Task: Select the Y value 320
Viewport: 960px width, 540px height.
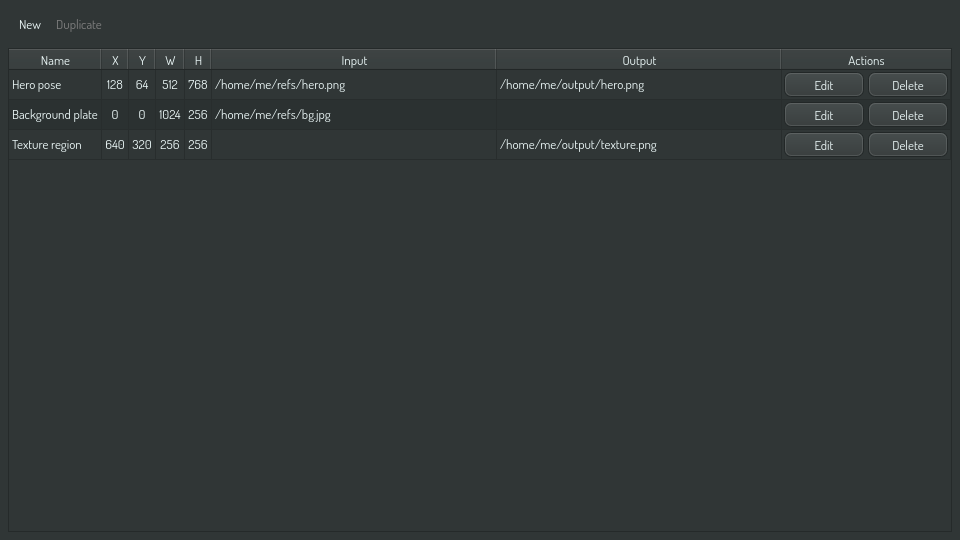Action: [x=142, y=145]
